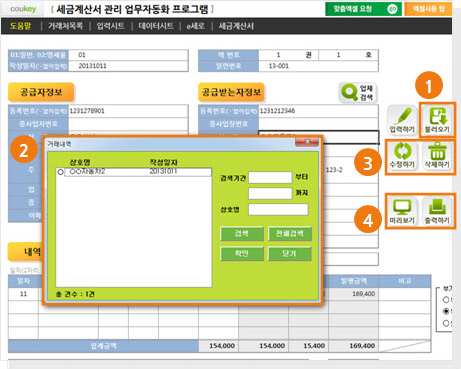The width and height of the screenshot is (461, 369).
Task: Click the 전체검색 button
Action: click(x=290, y=234)
